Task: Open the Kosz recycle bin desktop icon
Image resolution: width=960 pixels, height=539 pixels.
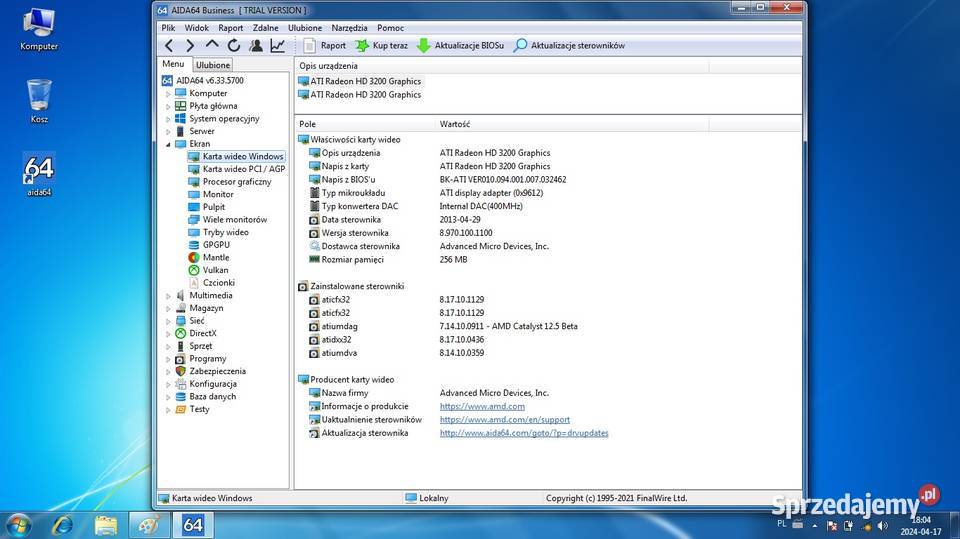Action: pos(39,101)
